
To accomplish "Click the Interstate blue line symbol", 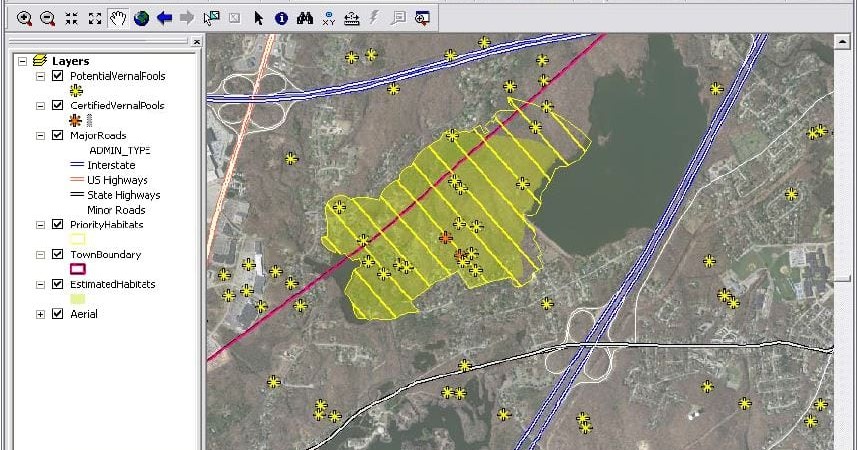I will click(x=77, y=165).
